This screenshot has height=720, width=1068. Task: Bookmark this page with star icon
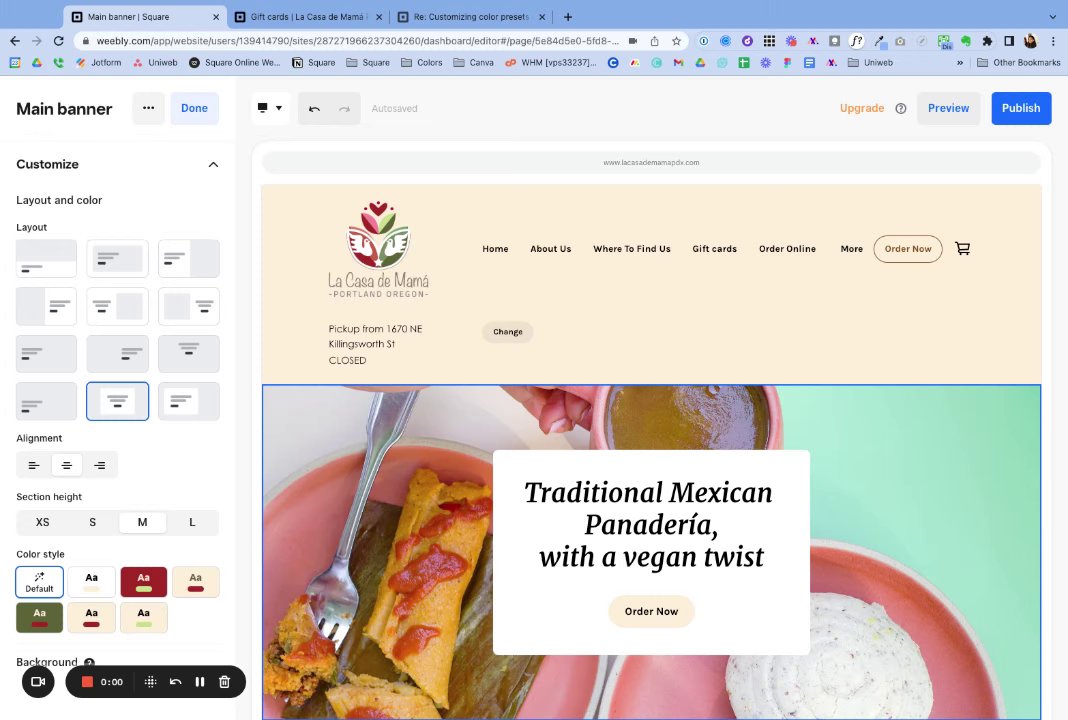coord(676,41)
